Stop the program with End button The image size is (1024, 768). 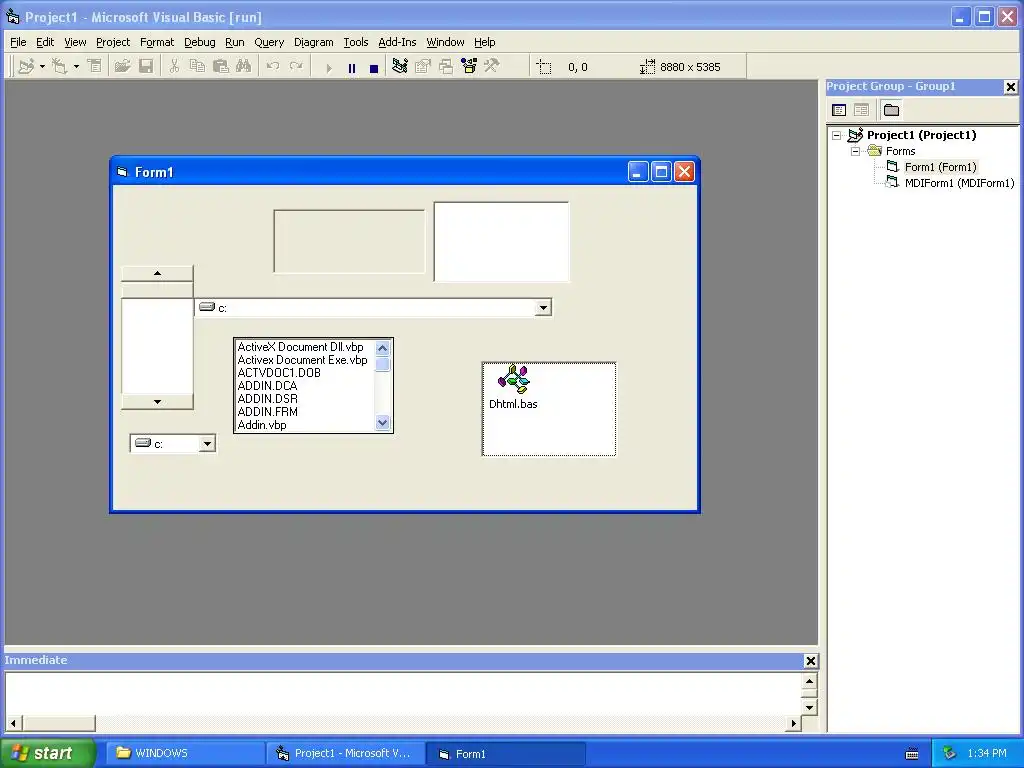(x=374, y=68)
